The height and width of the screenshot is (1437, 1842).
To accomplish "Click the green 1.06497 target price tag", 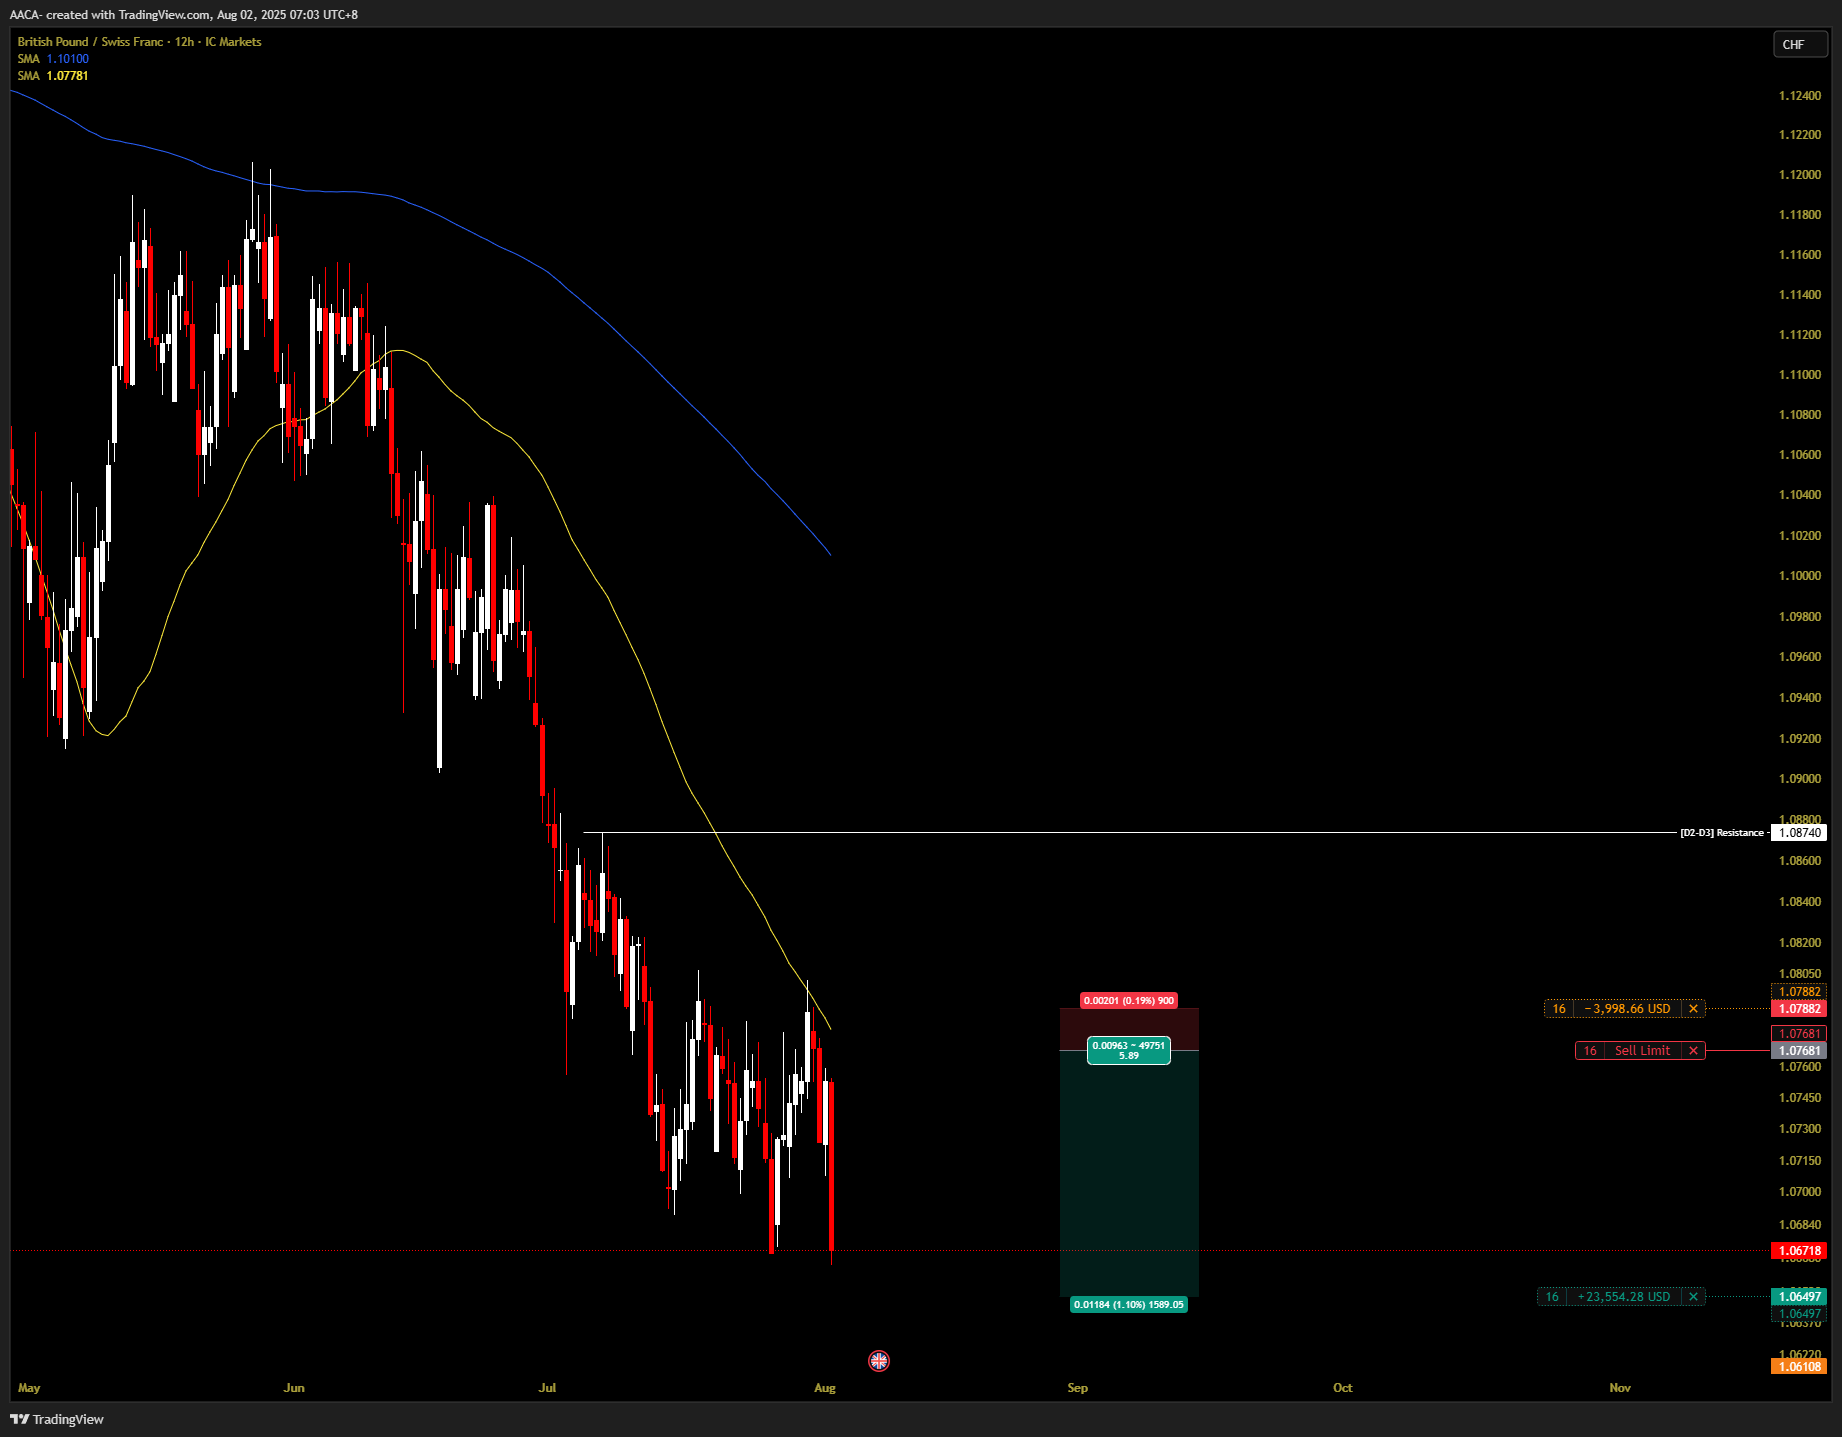I will (1799, 1296).
